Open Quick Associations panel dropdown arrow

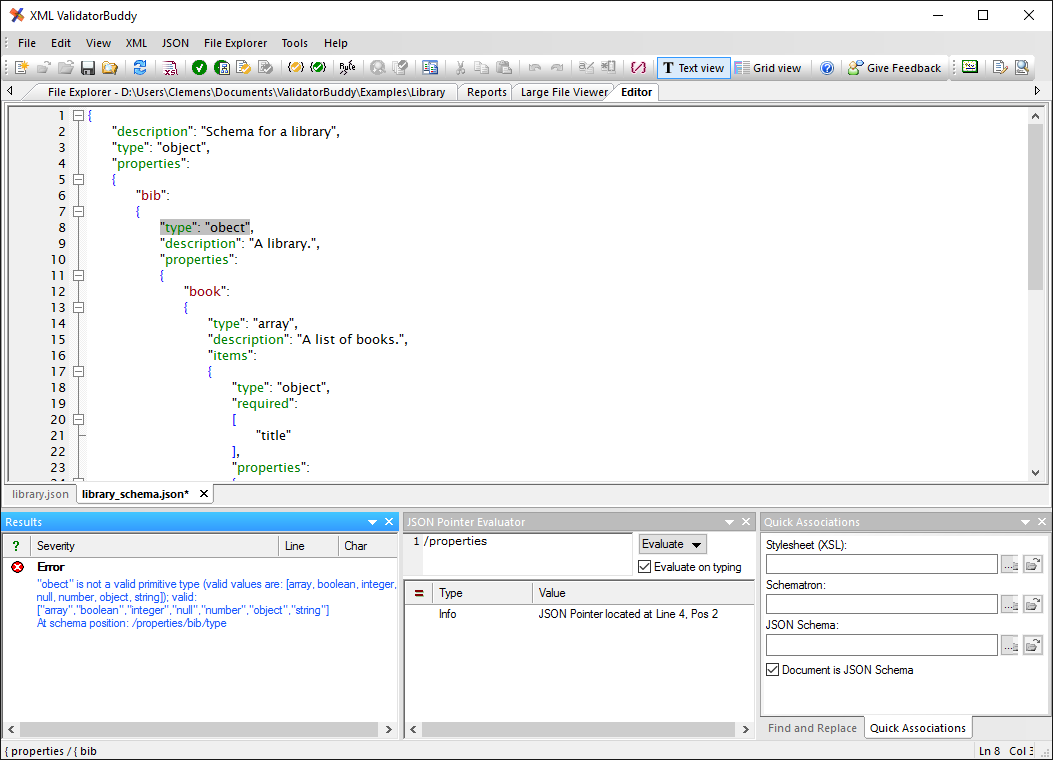(1025, 522)
